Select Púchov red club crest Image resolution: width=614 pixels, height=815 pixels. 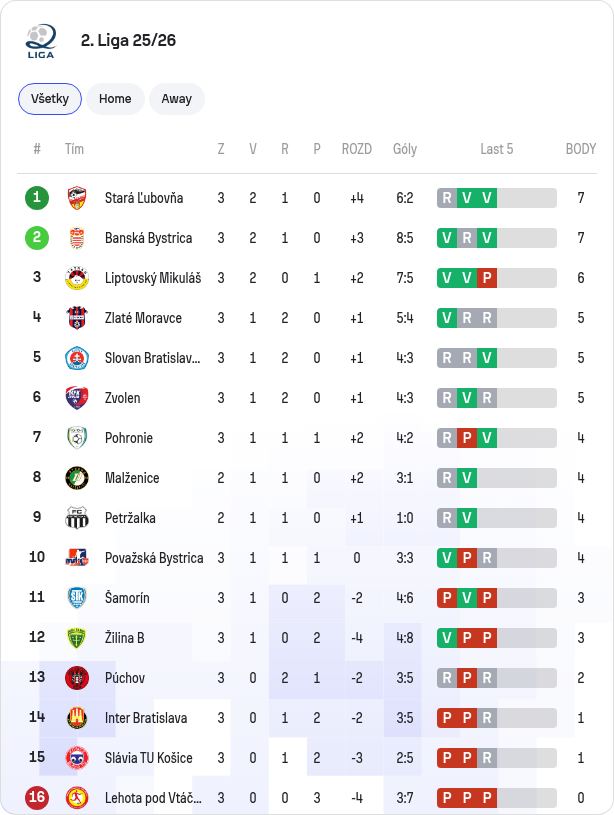point(77,678)
